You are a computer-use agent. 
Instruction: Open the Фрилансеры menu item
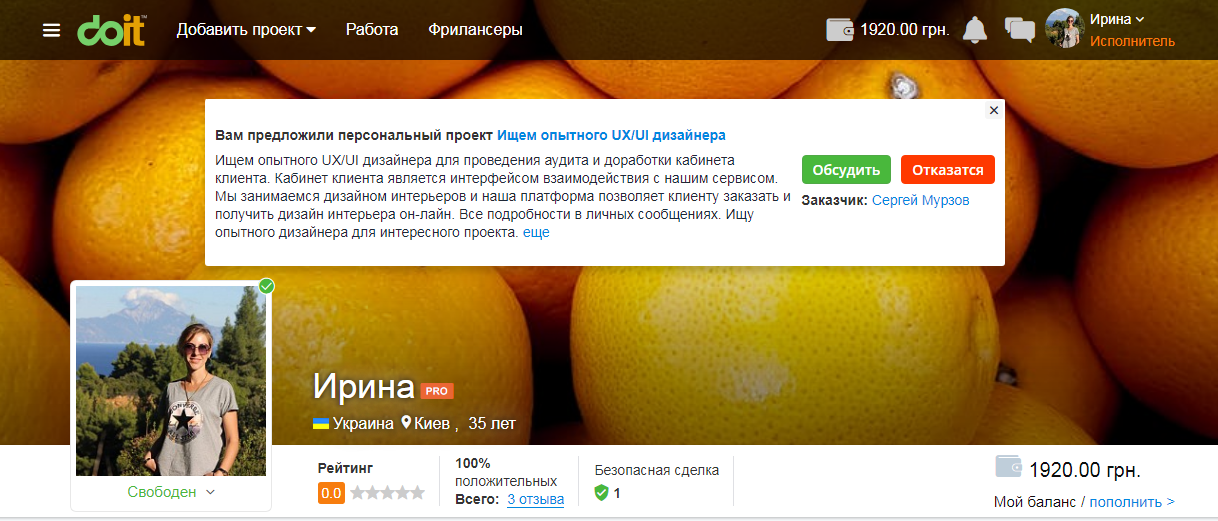pos(475,30)
